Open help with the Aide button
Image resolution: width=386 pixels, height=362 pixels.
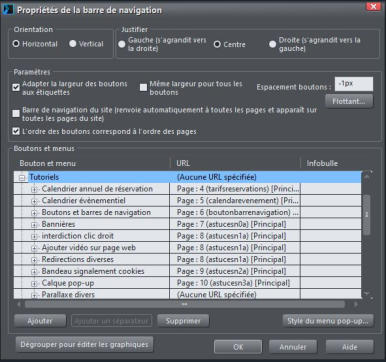350,347
